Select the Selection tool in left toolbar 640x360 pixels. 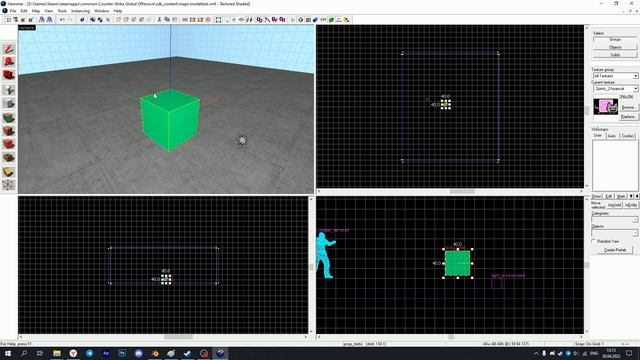[x=9, y=49]
